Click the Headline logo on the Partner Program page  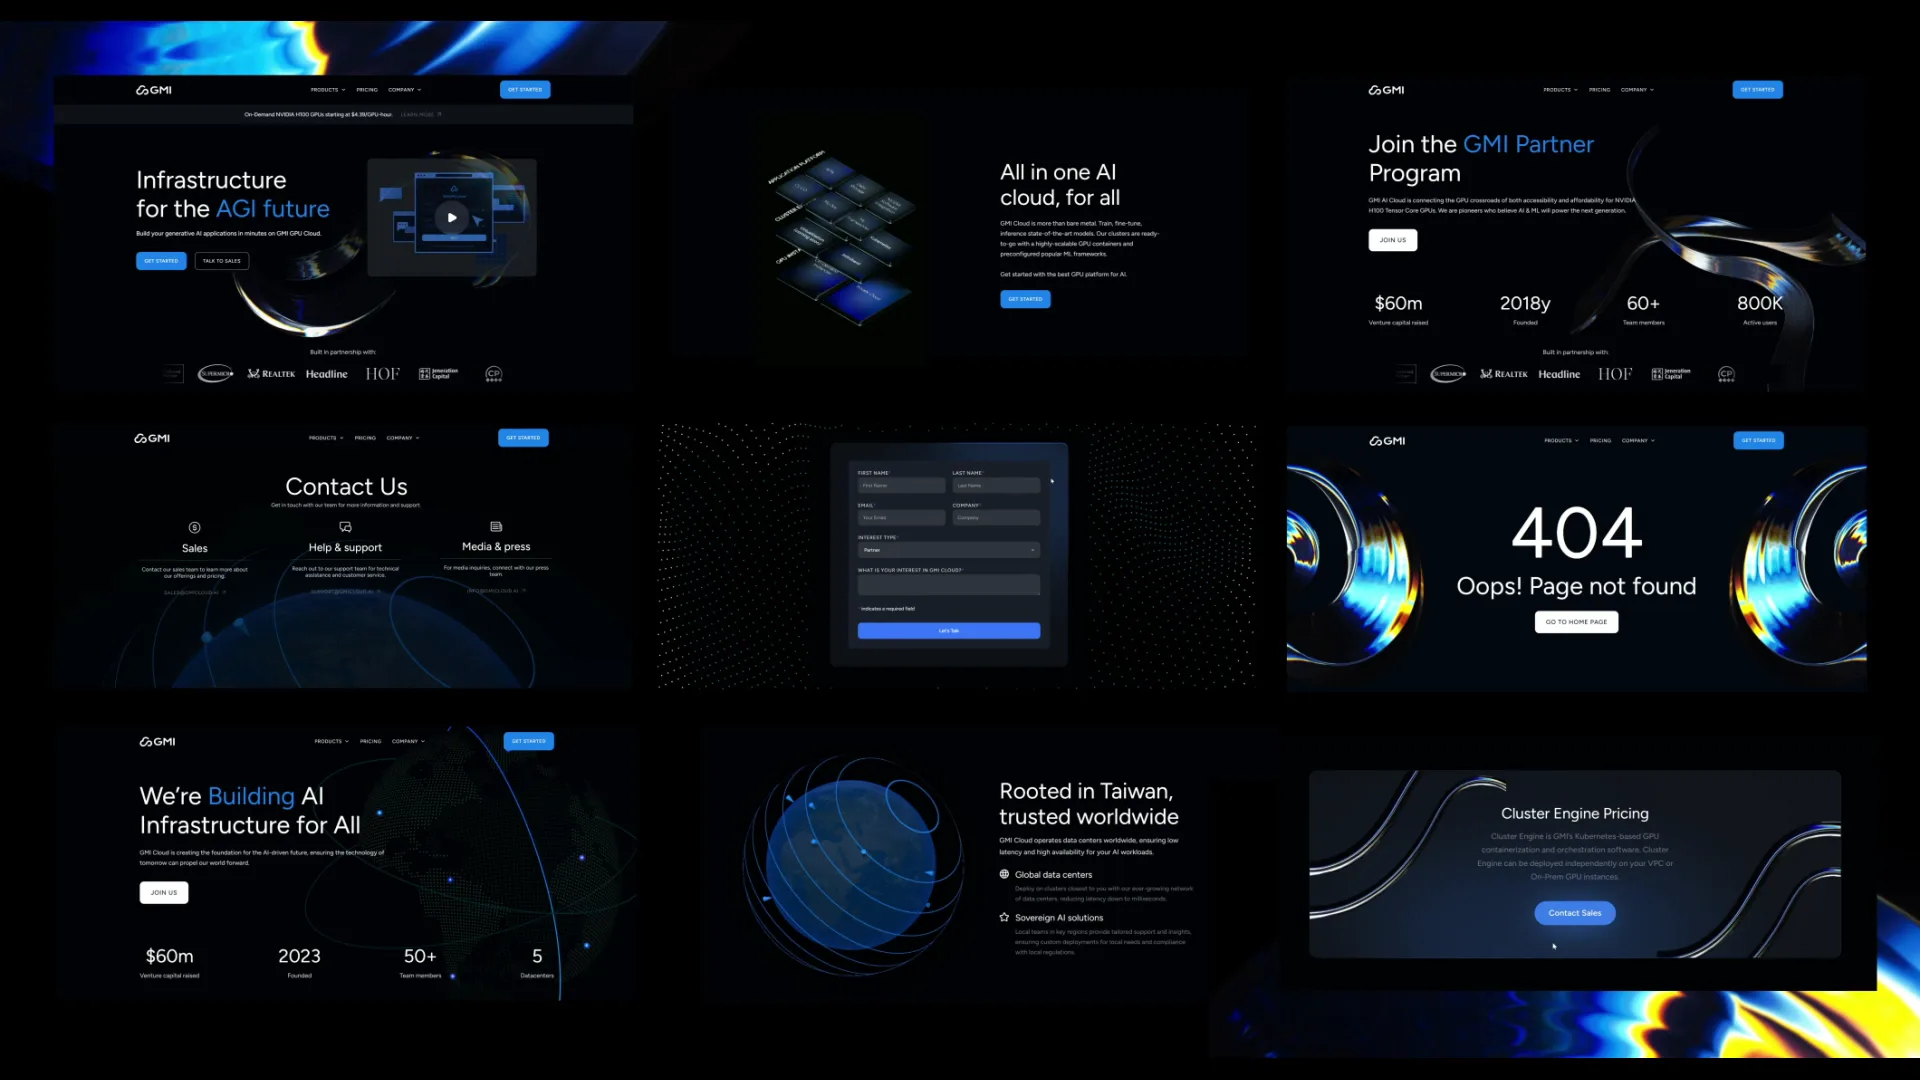tap(1560, 374)
